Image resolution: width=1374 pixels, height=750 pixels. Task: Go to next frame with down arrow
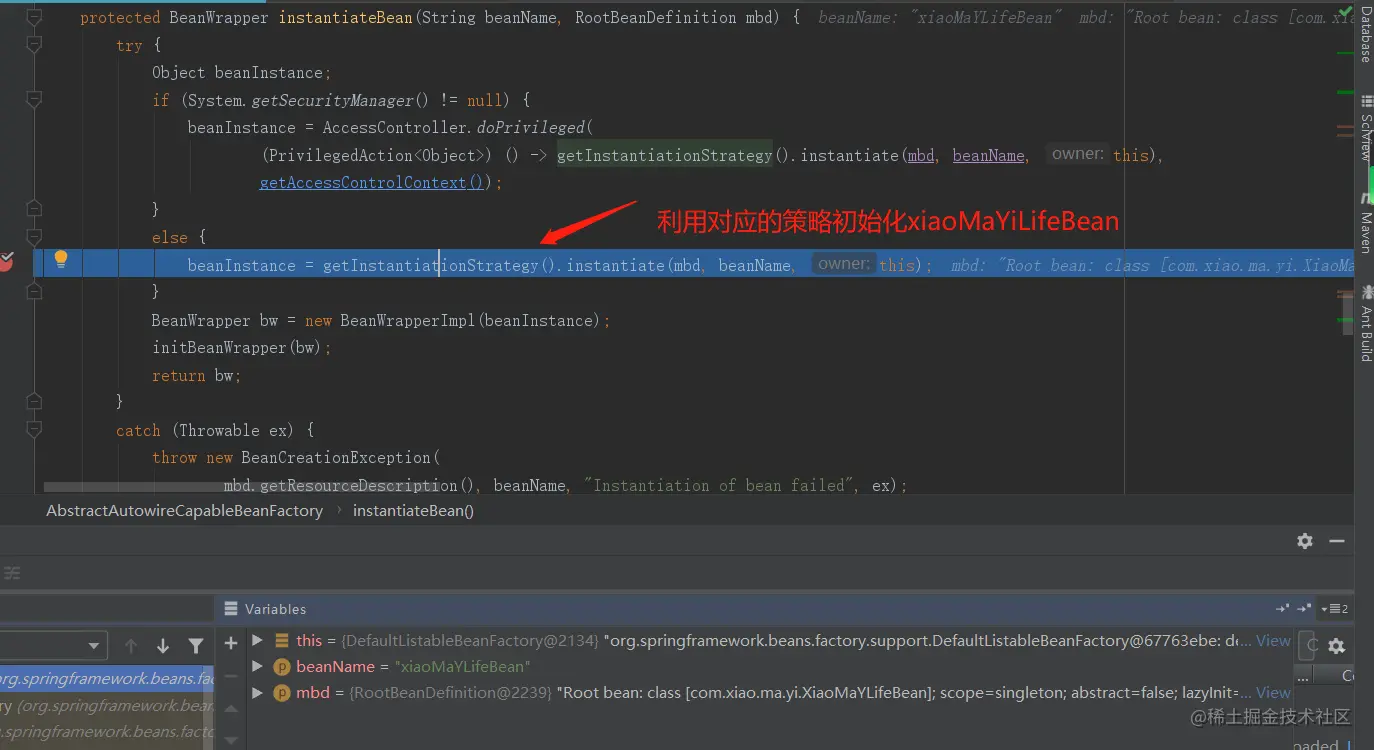click(x=163, y=646)
